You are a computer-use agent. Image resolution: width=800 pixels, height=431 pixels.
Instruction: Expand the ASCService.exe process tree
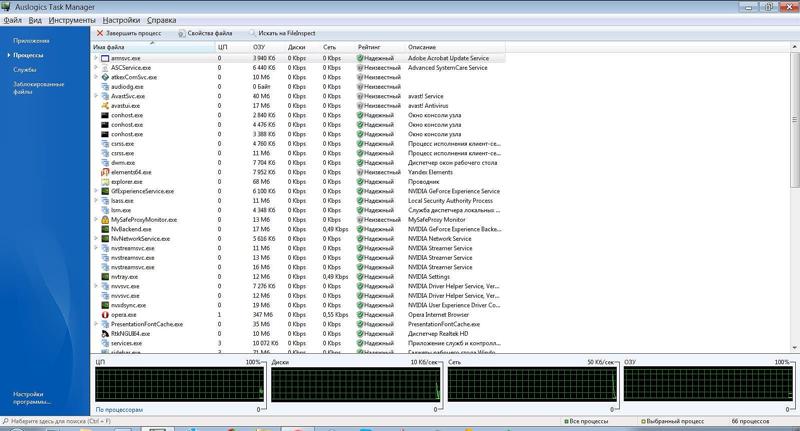pyautogui.click(x=95, y=68)
